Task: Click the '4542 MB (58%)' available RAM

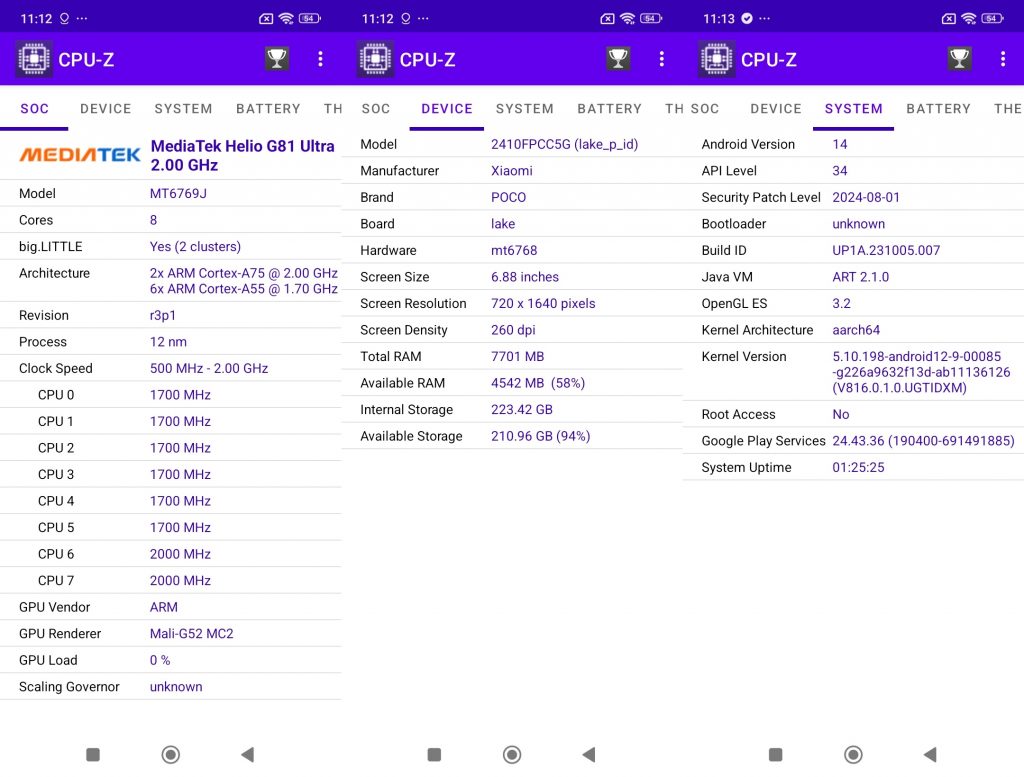Action: (537, 383)
